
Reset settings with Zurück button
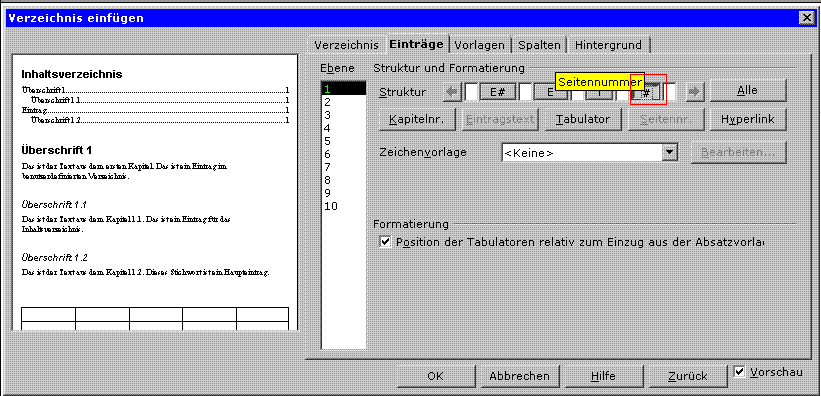tap(687, 376)
